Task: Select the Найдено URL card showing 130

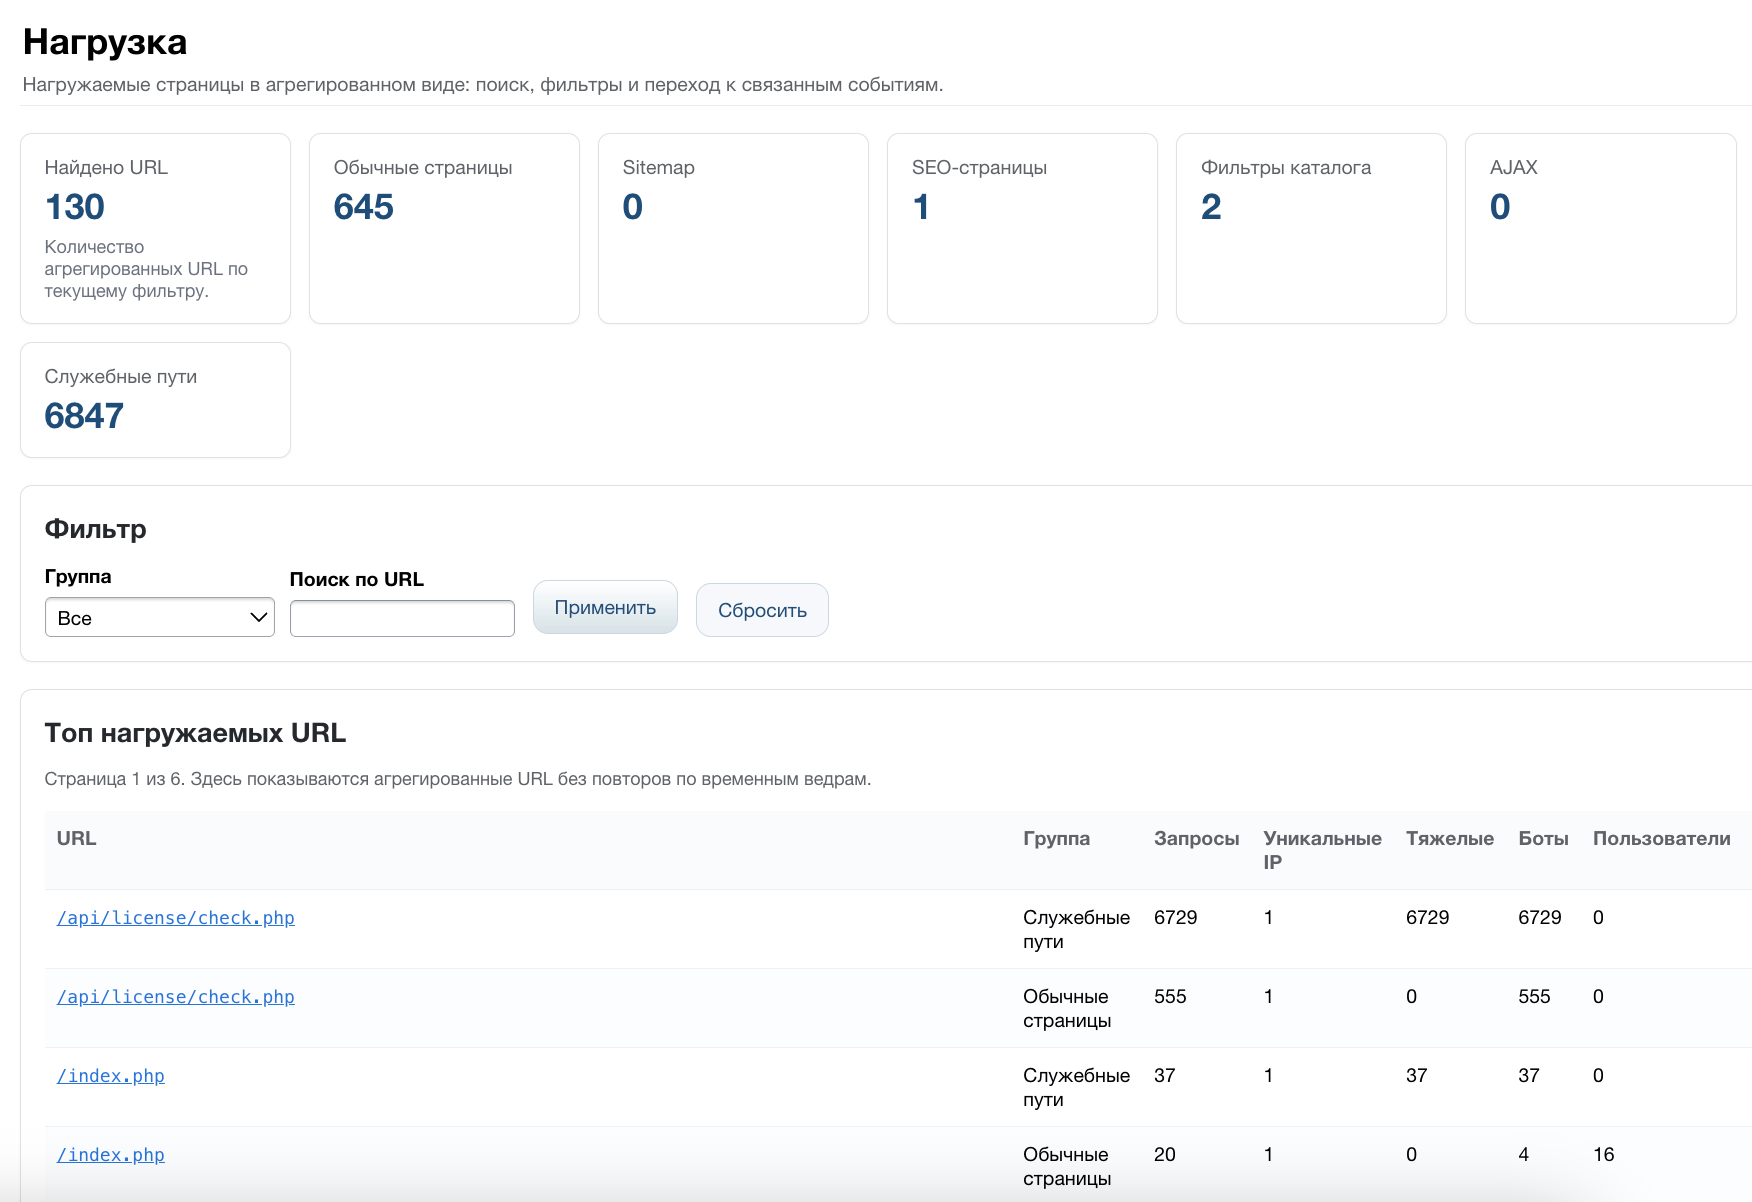Action: tap(155, 228)
